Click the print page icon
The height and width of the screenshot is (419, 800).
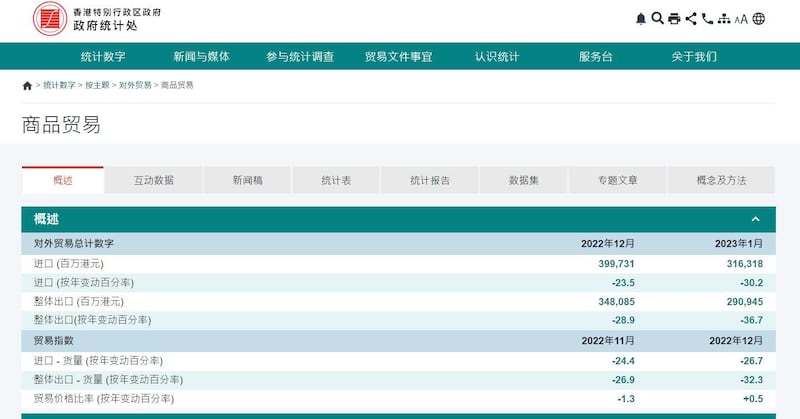point(674,19)
